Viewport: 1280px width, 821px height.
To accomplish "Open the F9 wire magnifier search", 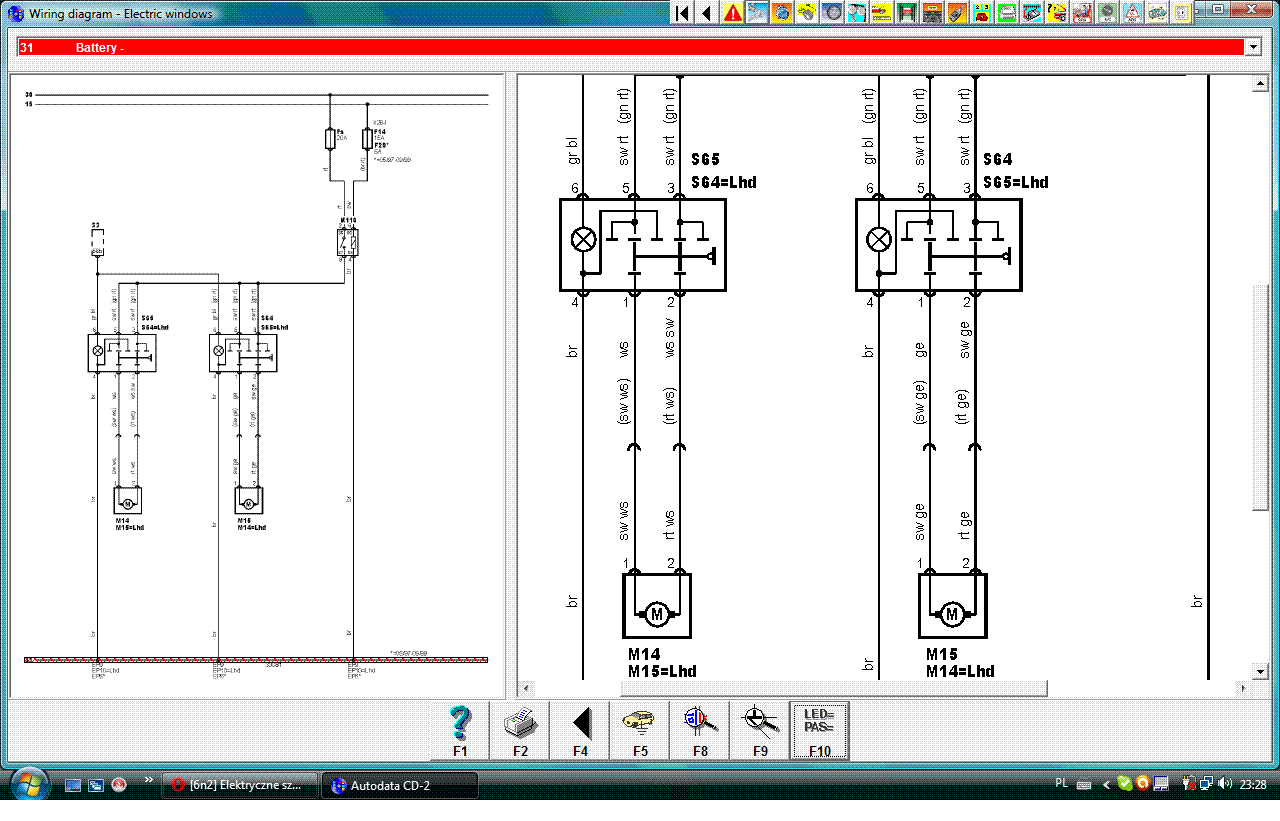I will [x=760, y=731].
